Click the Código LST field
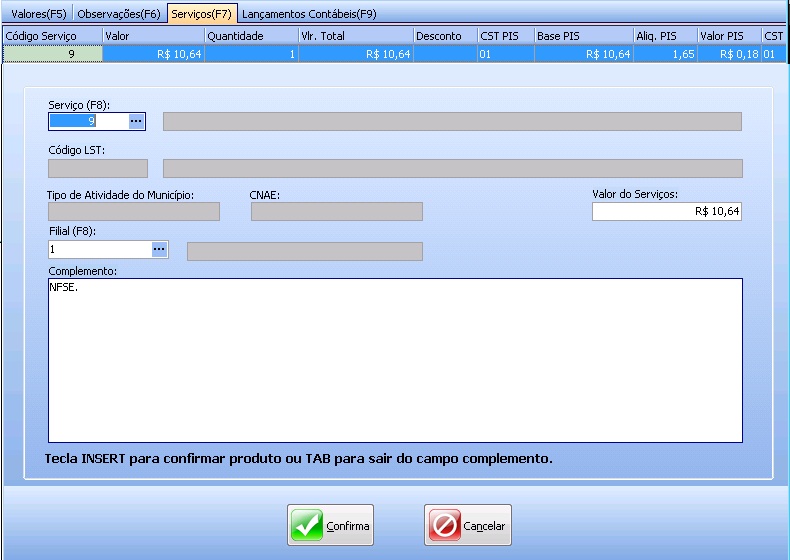This screenshot has height=560, width=790. tap(97, 168)
